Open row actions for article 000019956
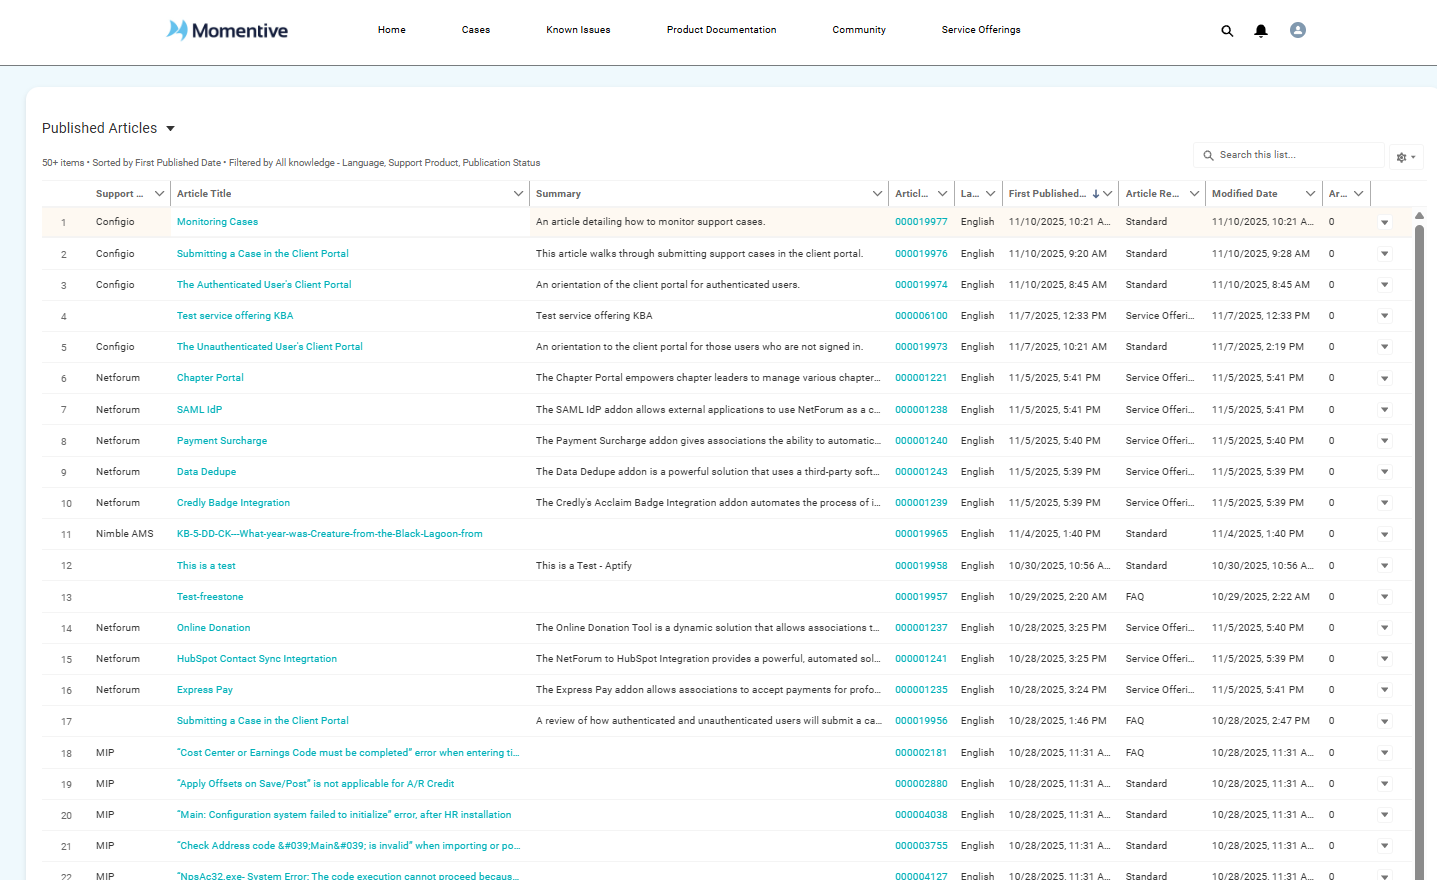1437x880 pixels. click(1385, 721)
